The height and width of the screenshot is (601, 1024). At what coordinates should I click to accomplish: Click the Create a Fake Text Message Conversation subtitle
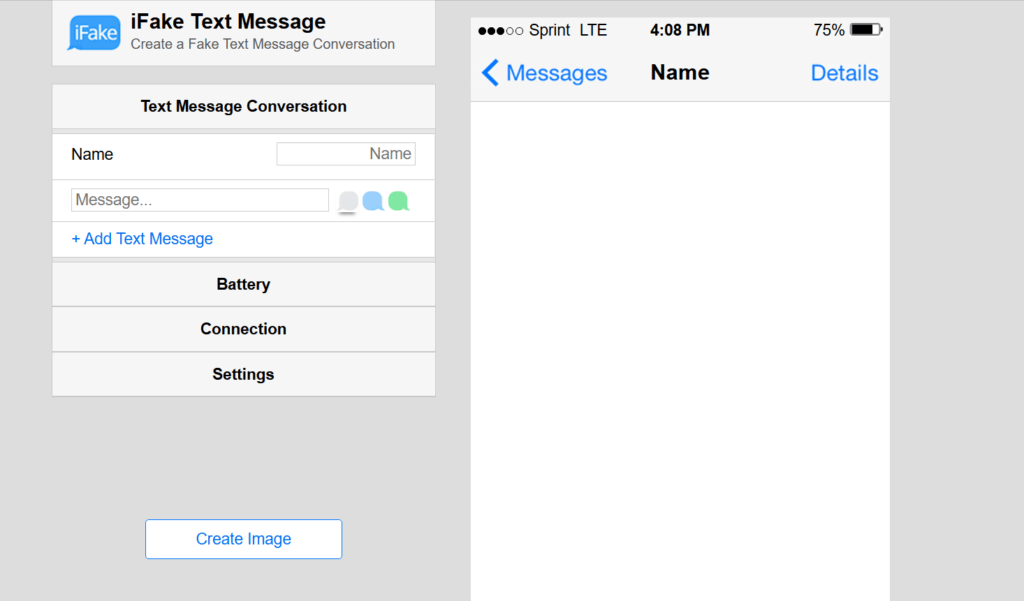tap(263, 44)
